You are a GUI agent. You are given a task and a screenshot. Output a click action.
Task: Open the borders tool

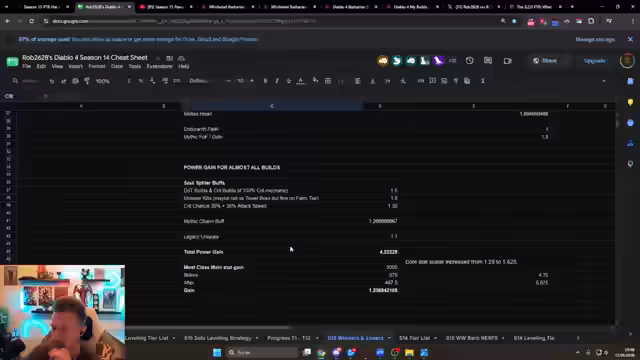[328, 81]
